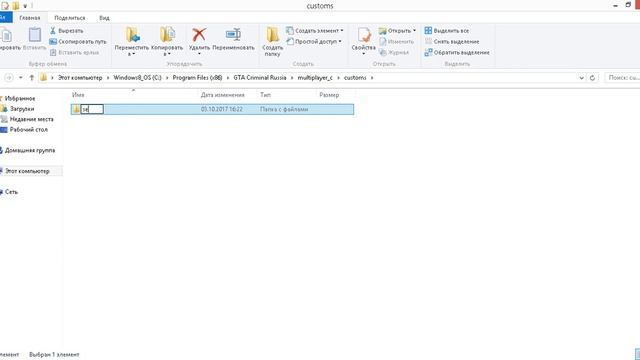Open the Переместить в folder icon

(132, 35)
